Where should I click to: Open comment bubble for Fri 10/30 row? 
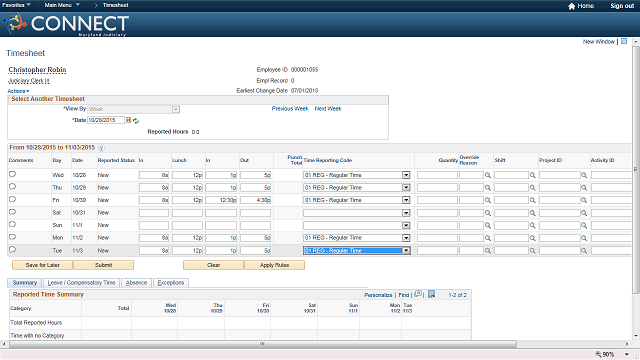(x=12, y=200)
